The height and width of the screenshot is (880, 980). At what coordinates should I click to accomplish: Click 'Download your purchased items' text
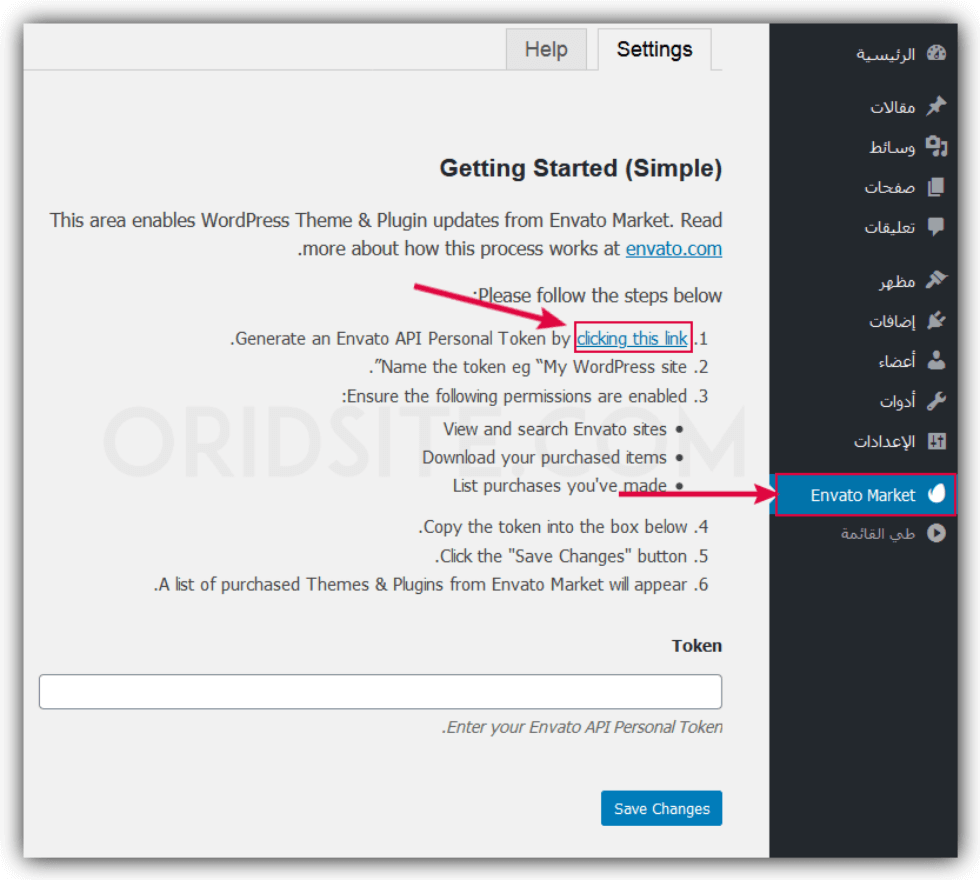click(544, 458)
